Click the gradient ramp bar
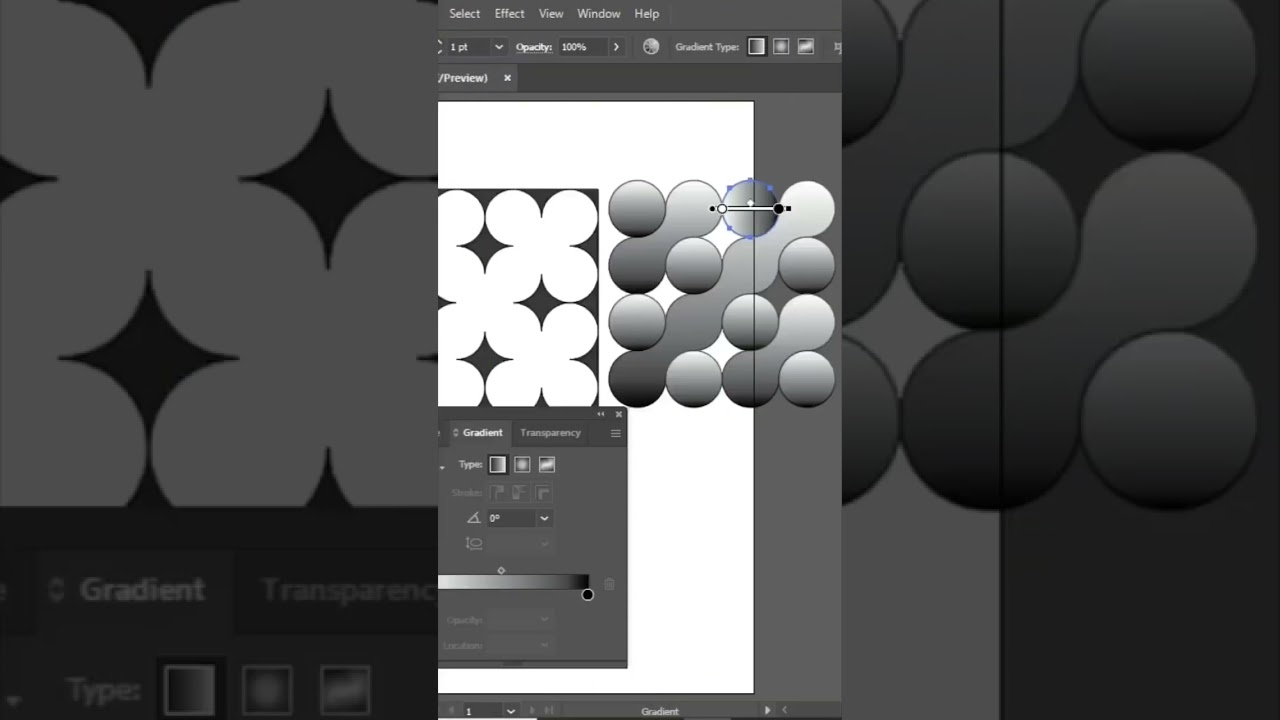 tap(513, 582)
